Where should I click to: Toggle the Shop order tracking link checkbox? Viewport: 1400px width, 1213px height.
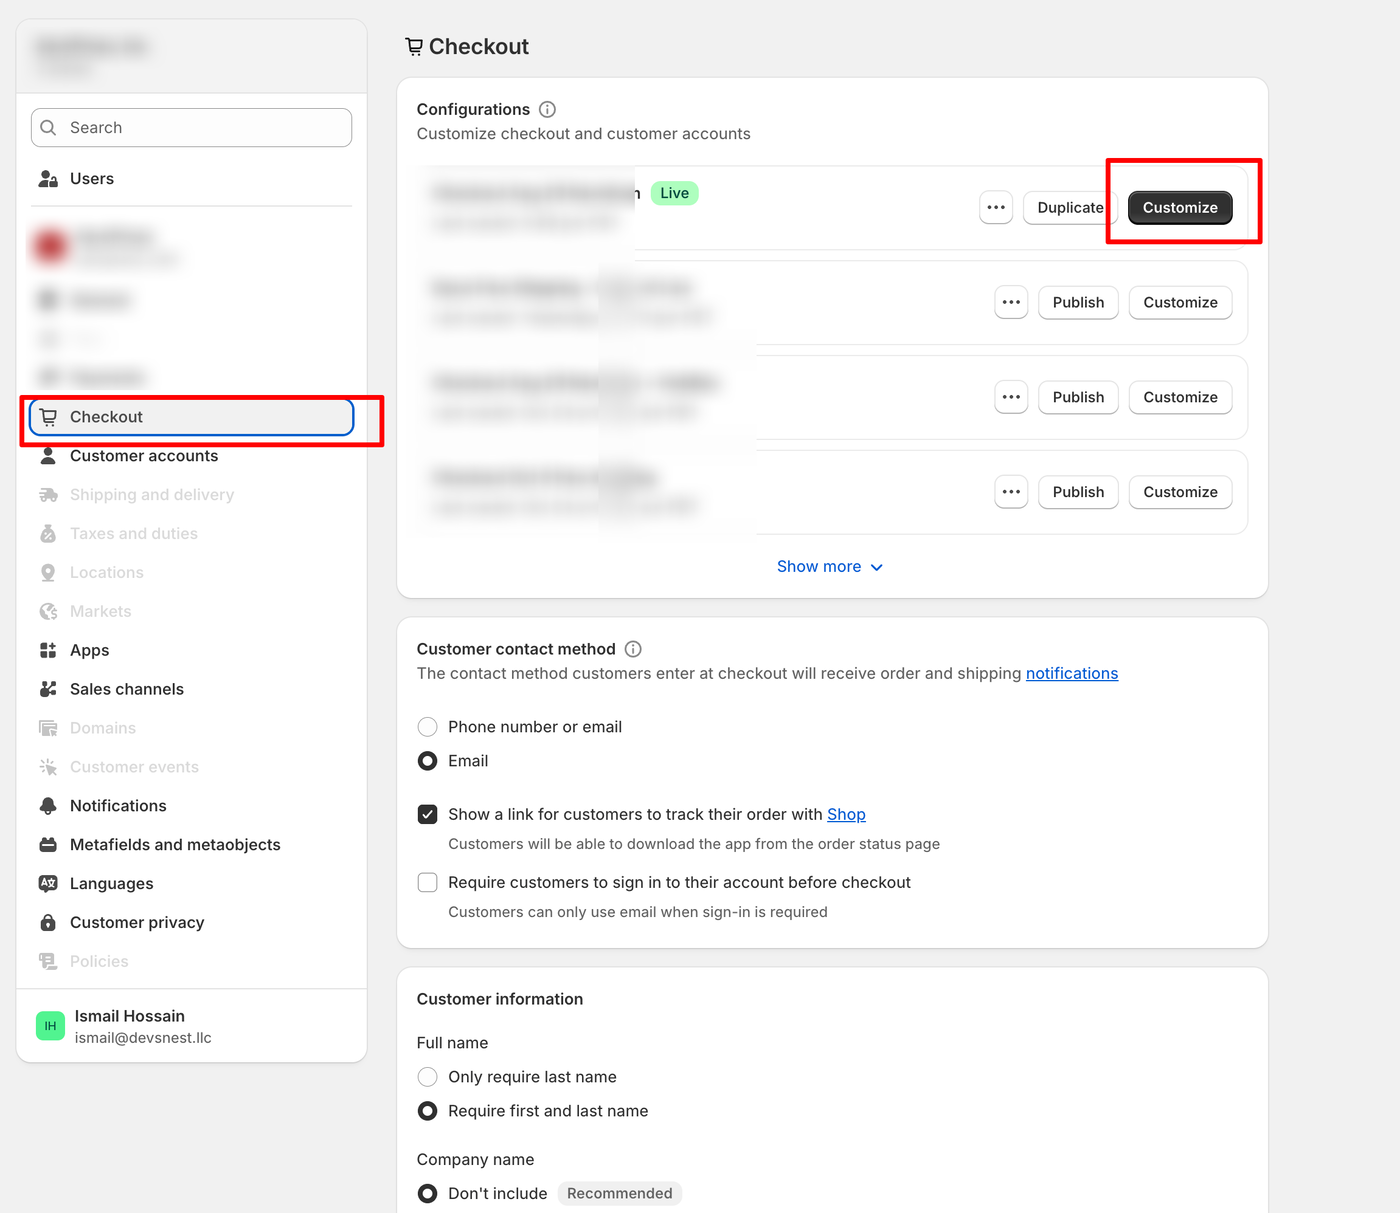coord(427,815)
